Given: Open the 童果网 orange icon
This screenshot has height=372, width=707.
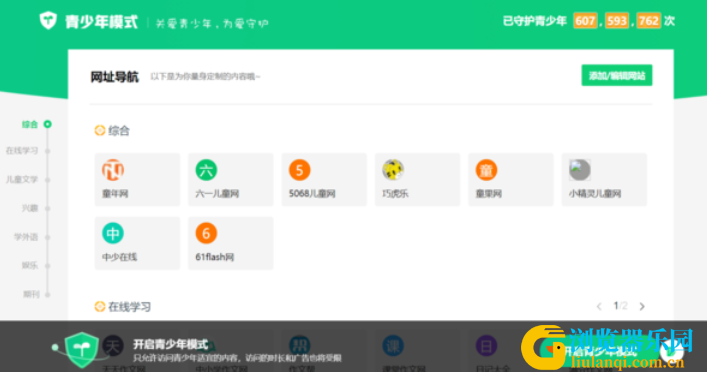Looking at the screenshot, I should tap(486, 170).
